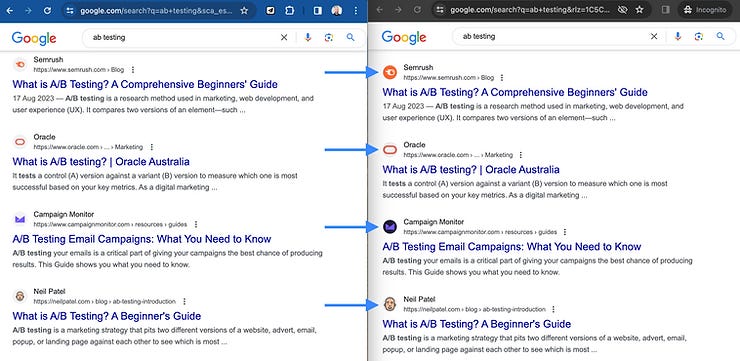Open options for Campaign Monitor result in left window
740x361 pixels.
point(196,224)
